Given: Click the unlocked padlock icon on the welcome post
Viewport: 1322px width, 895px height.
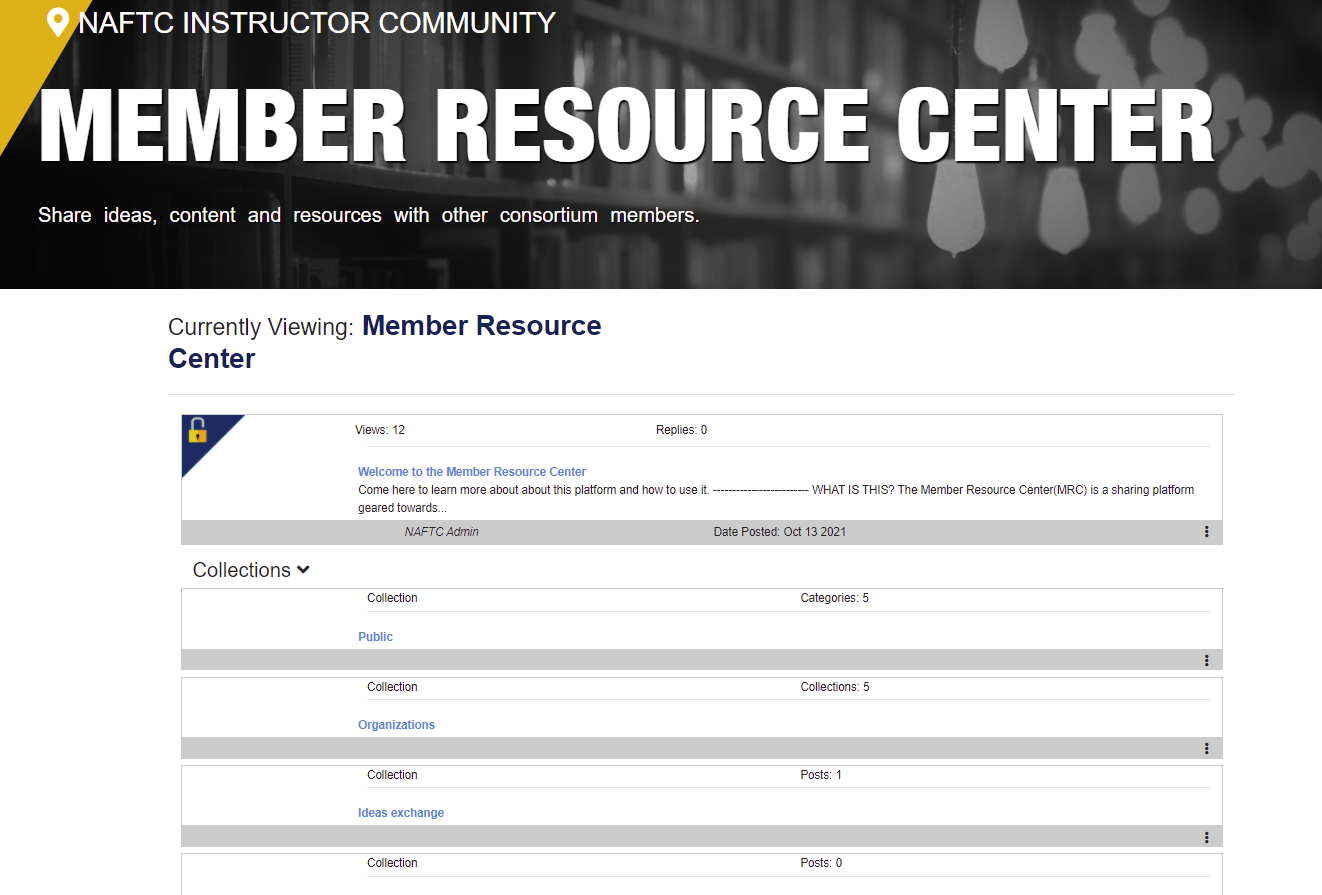Looking at the screenshot, I should pos(197,431).
